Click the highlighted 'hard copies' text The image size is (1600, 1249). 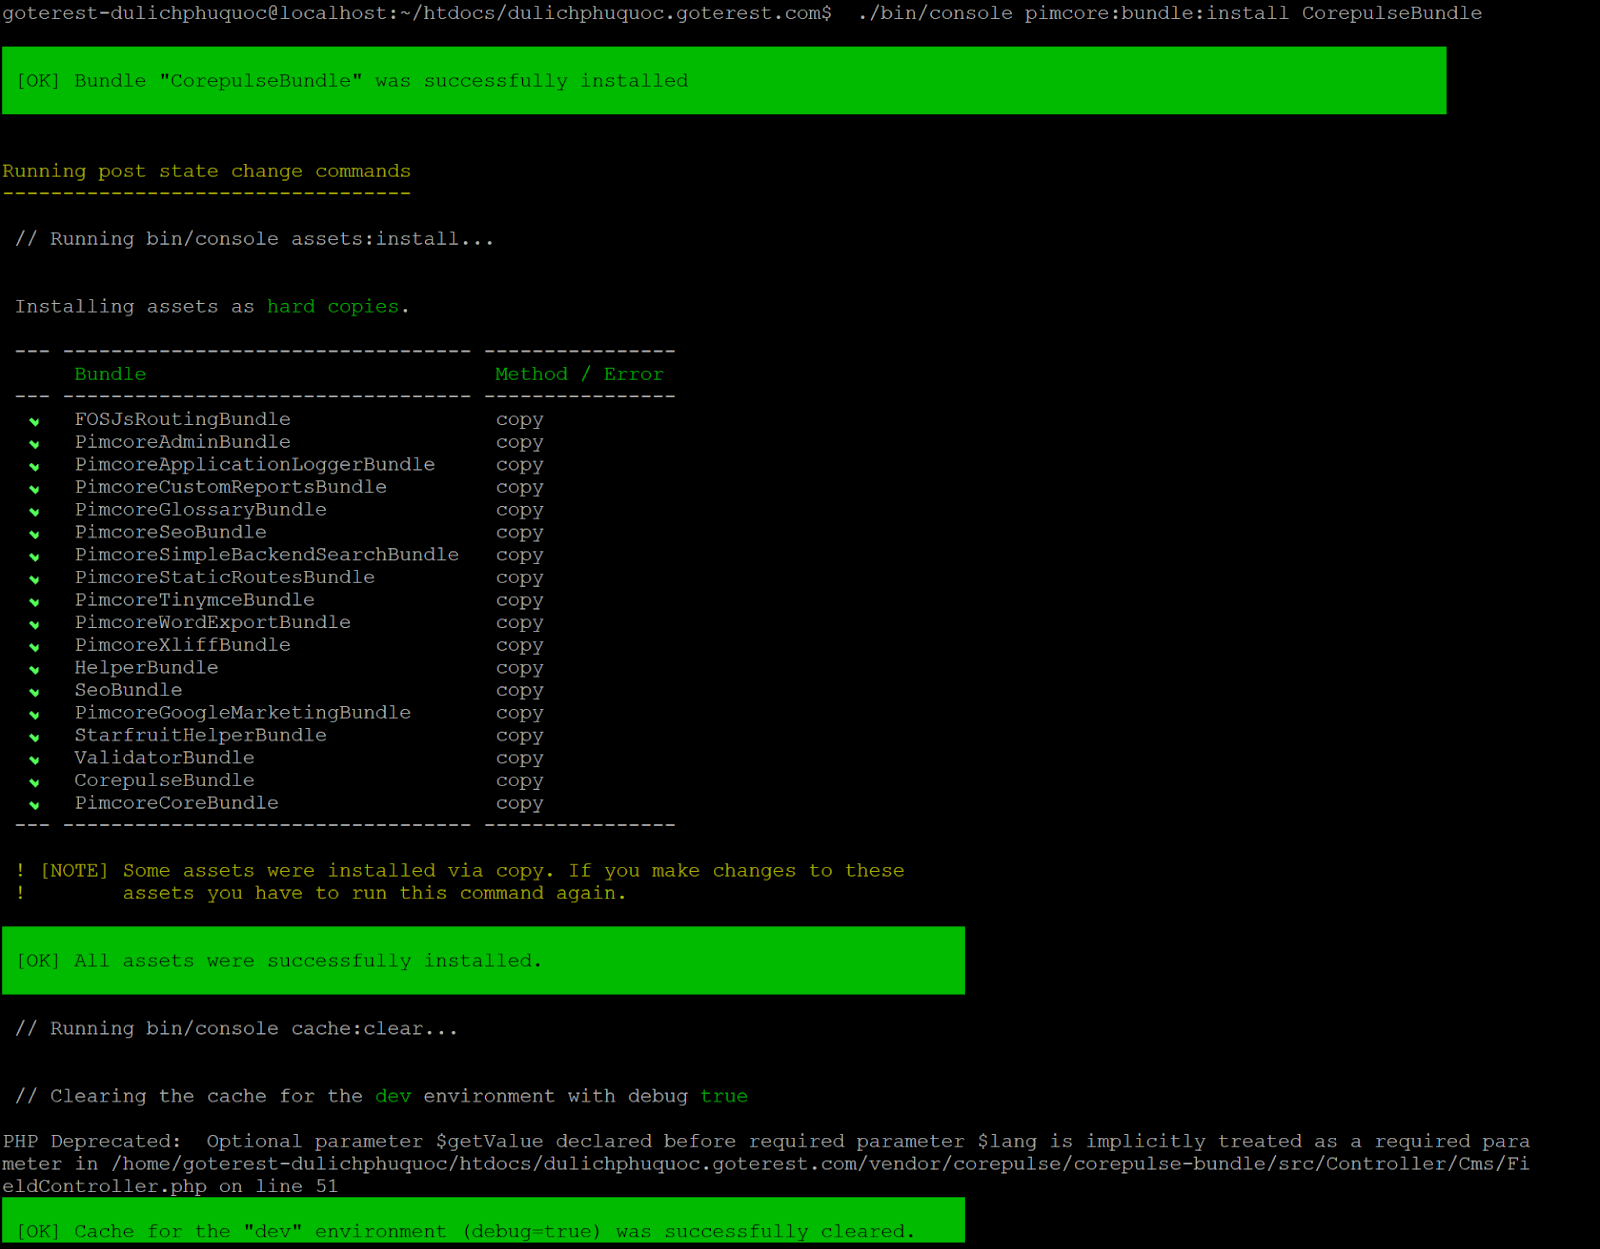333,306
